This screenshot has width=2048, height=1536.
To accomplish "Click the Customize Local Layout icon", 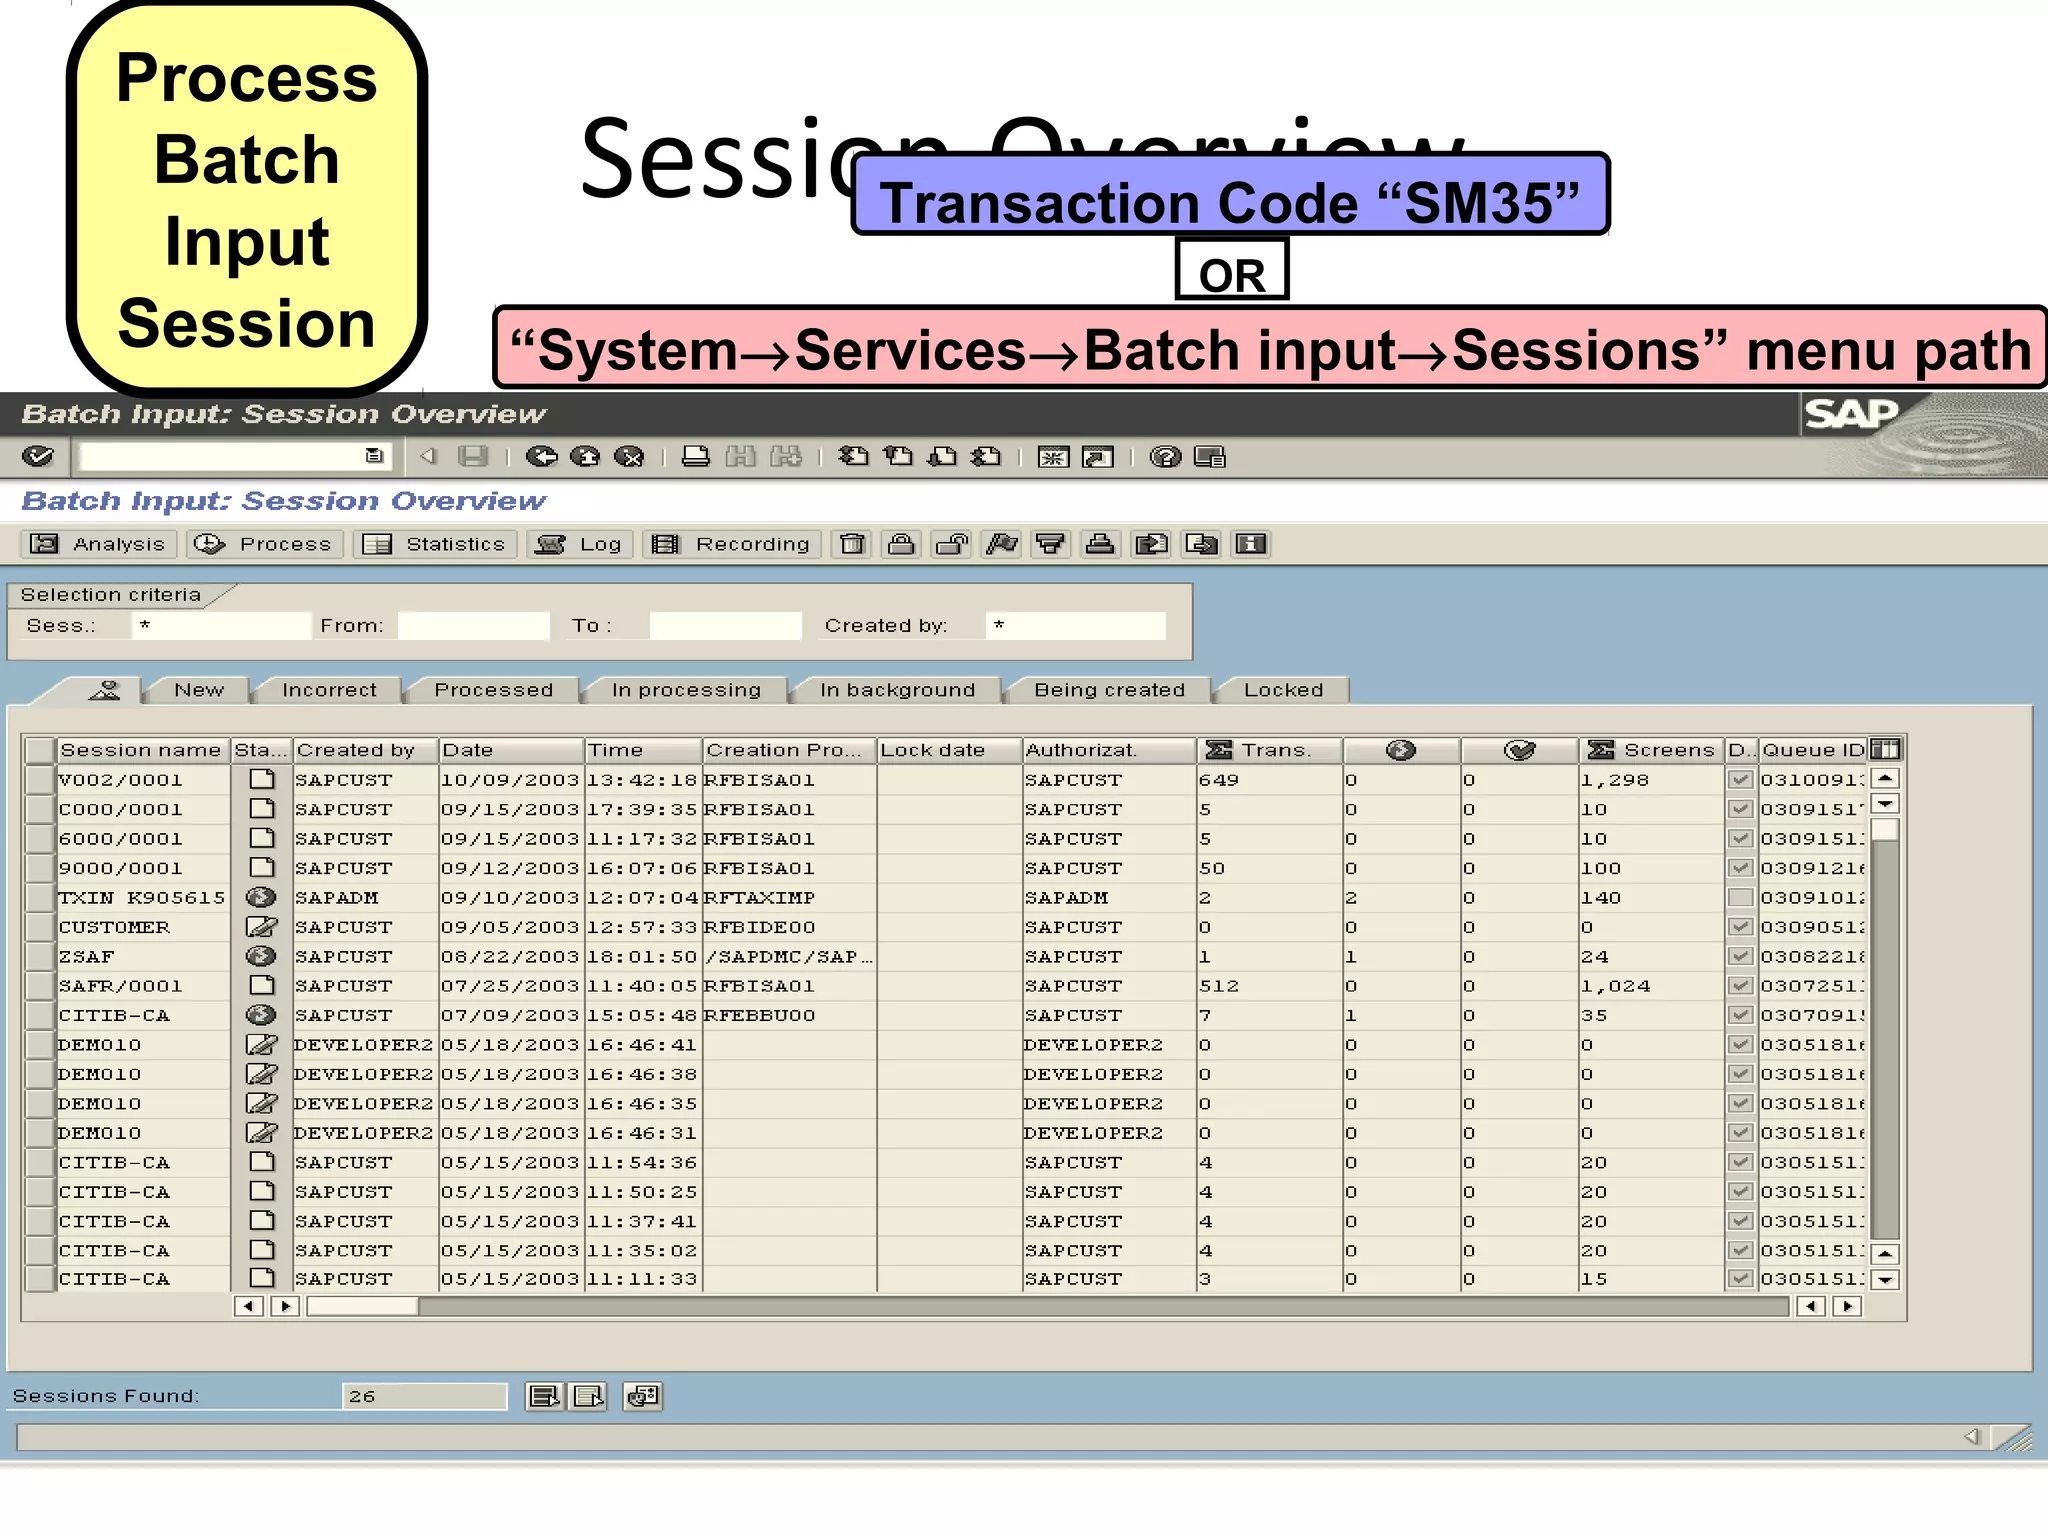I will pyautogui.click(x=1210, y=457).
